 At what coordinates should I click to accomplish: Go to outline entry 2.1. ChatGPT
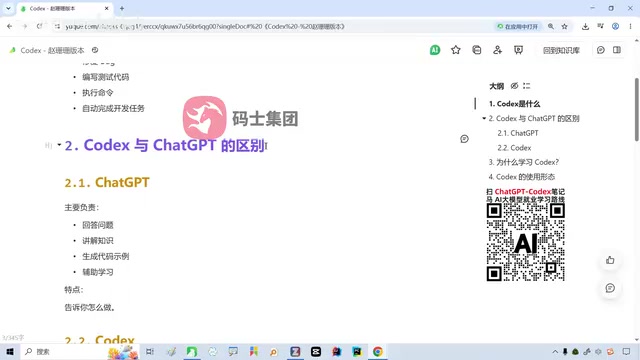(x=518, y=133)
